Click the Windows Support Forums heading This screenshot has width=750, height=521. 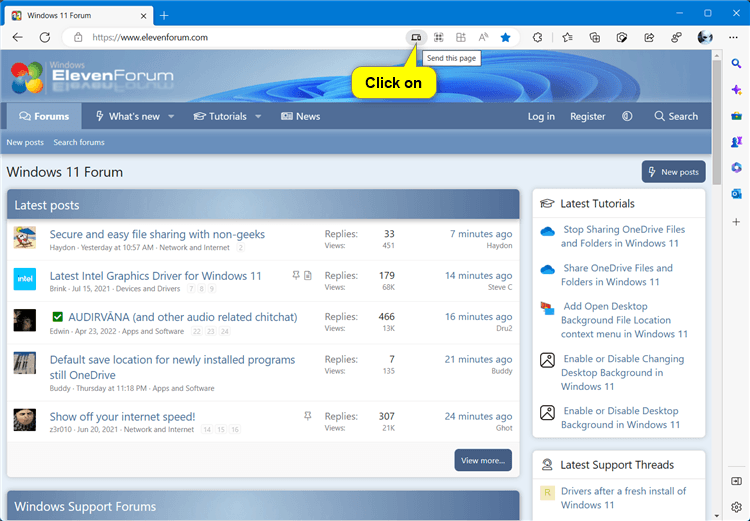pos(85,506)
